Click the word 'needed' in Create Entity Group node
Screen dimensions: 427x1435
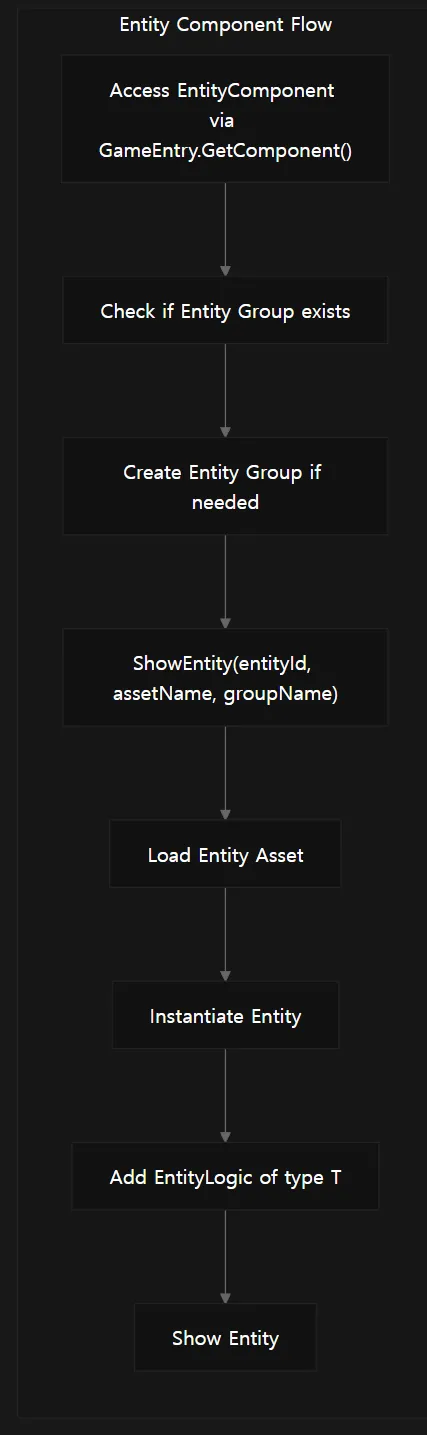point(225,502)
